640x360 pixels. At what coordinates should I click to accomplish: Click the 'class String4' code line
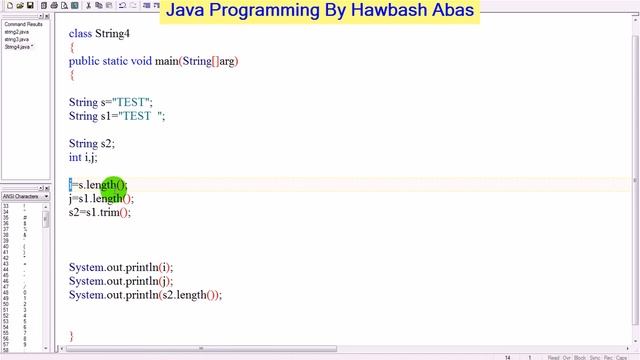coord(99,33)
